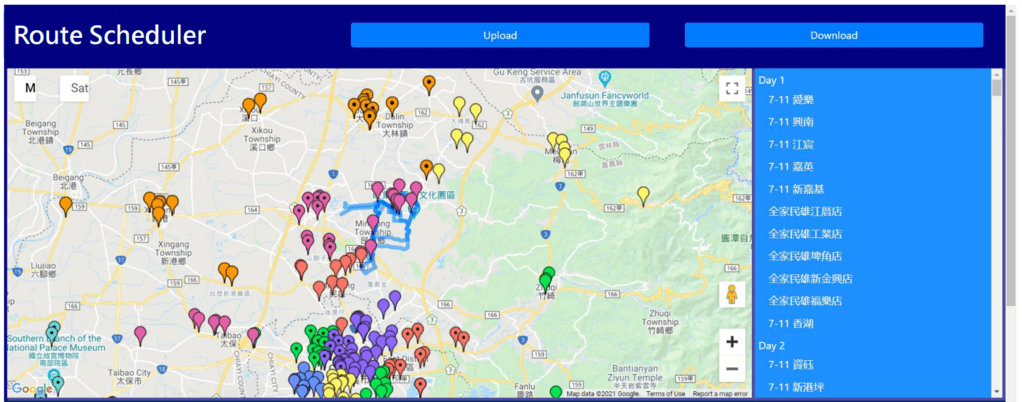Open Report a map error link

[x=720, y=394]
